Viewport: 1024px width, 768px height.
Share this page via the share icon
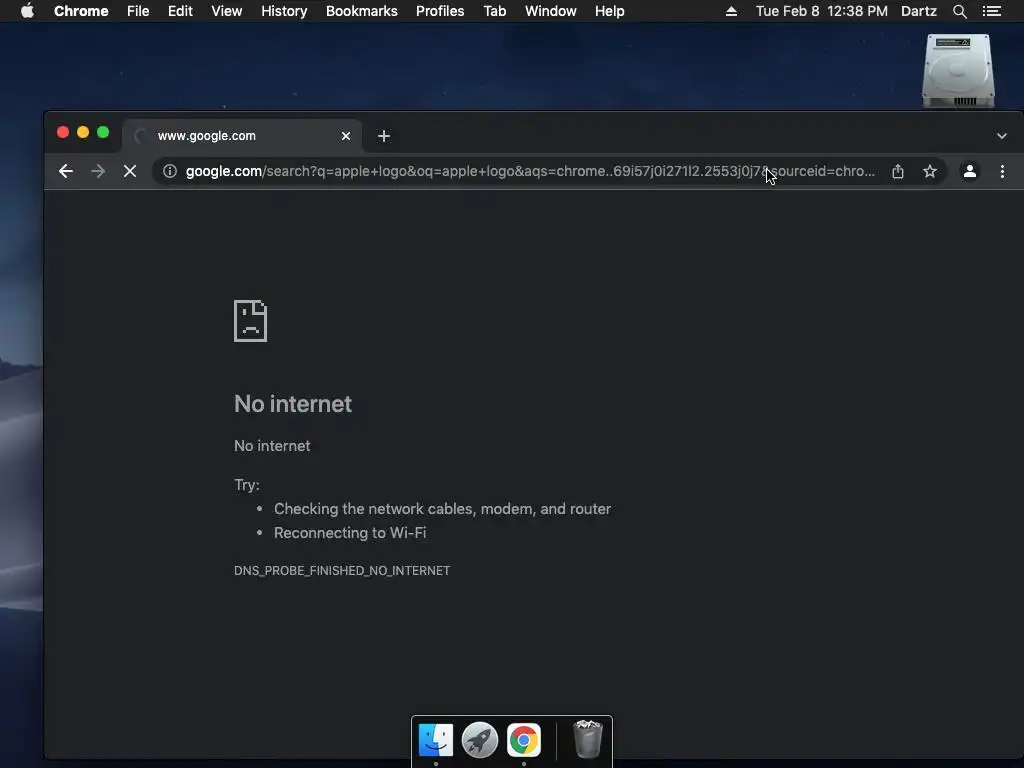tap(898, 171)
